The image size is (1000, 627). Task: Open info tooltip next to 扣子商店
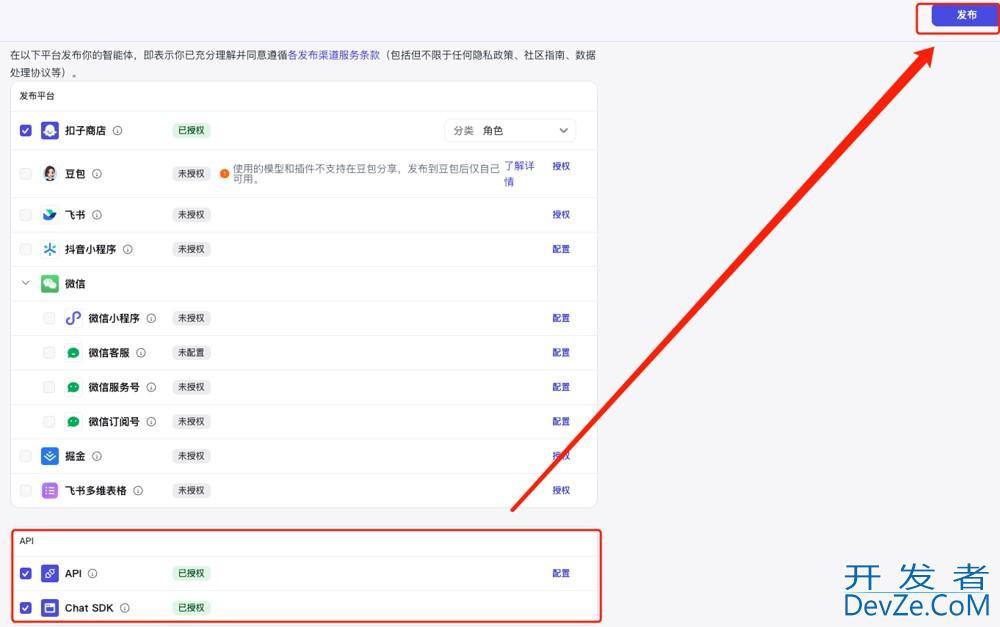coord(117,131)
